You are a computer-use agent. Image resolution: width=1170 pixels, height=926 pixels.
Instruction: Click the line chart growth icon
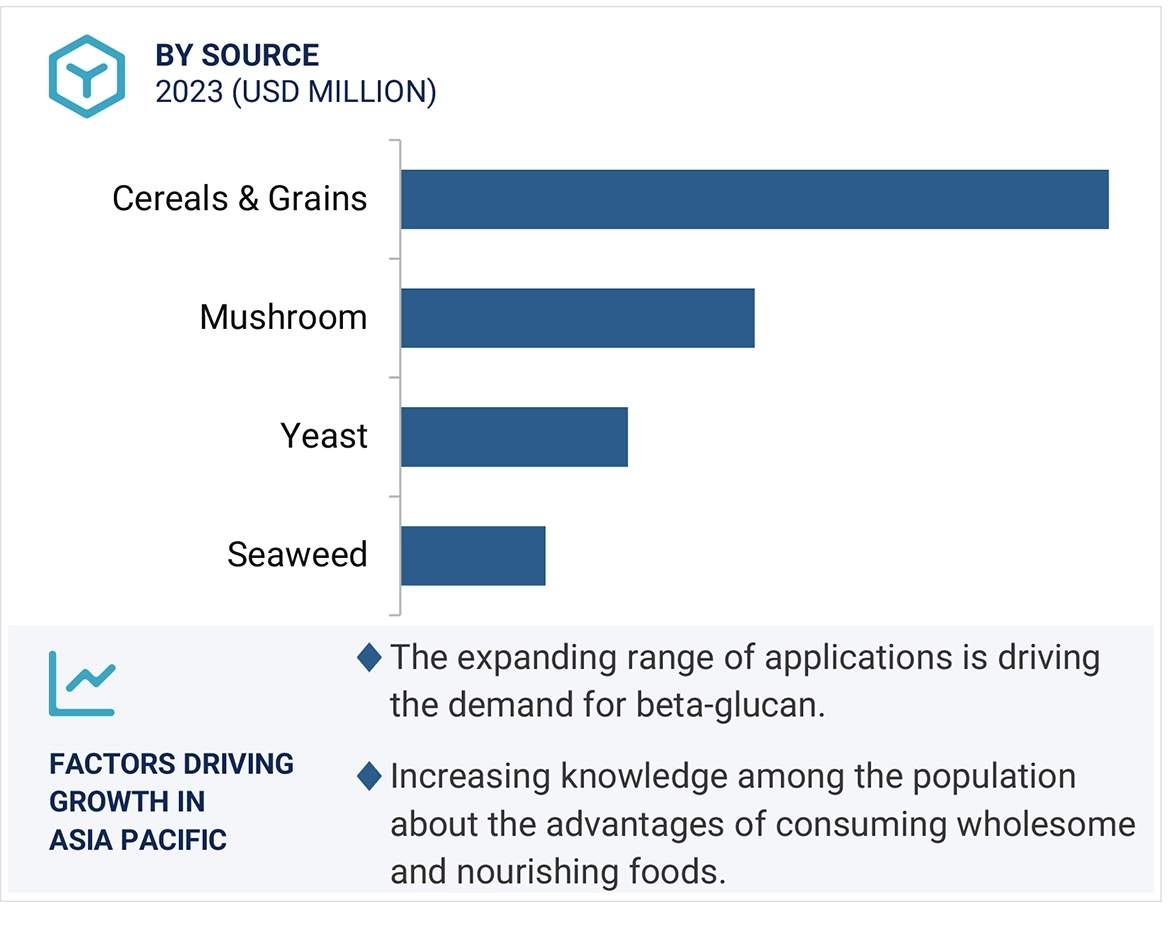(82, 683)
